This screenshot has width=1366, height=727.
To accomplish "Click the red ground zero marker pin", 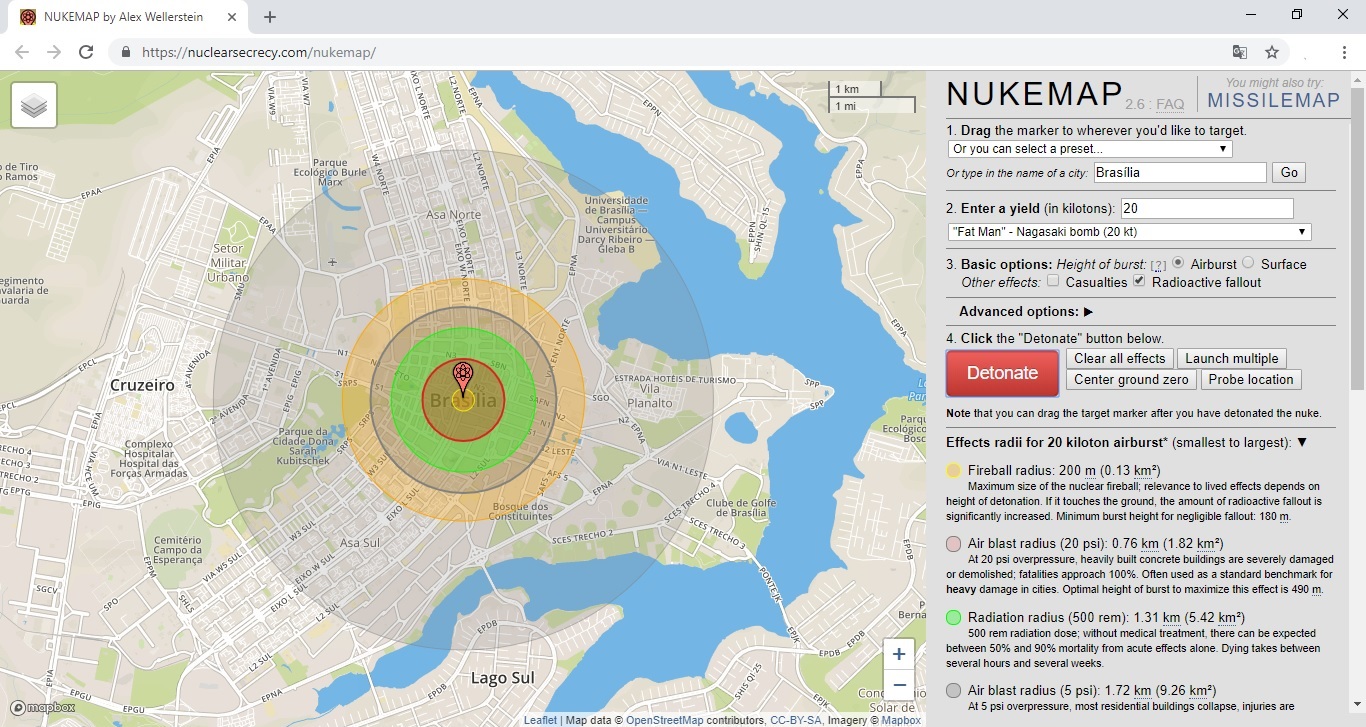I will [x=462, y=380].
